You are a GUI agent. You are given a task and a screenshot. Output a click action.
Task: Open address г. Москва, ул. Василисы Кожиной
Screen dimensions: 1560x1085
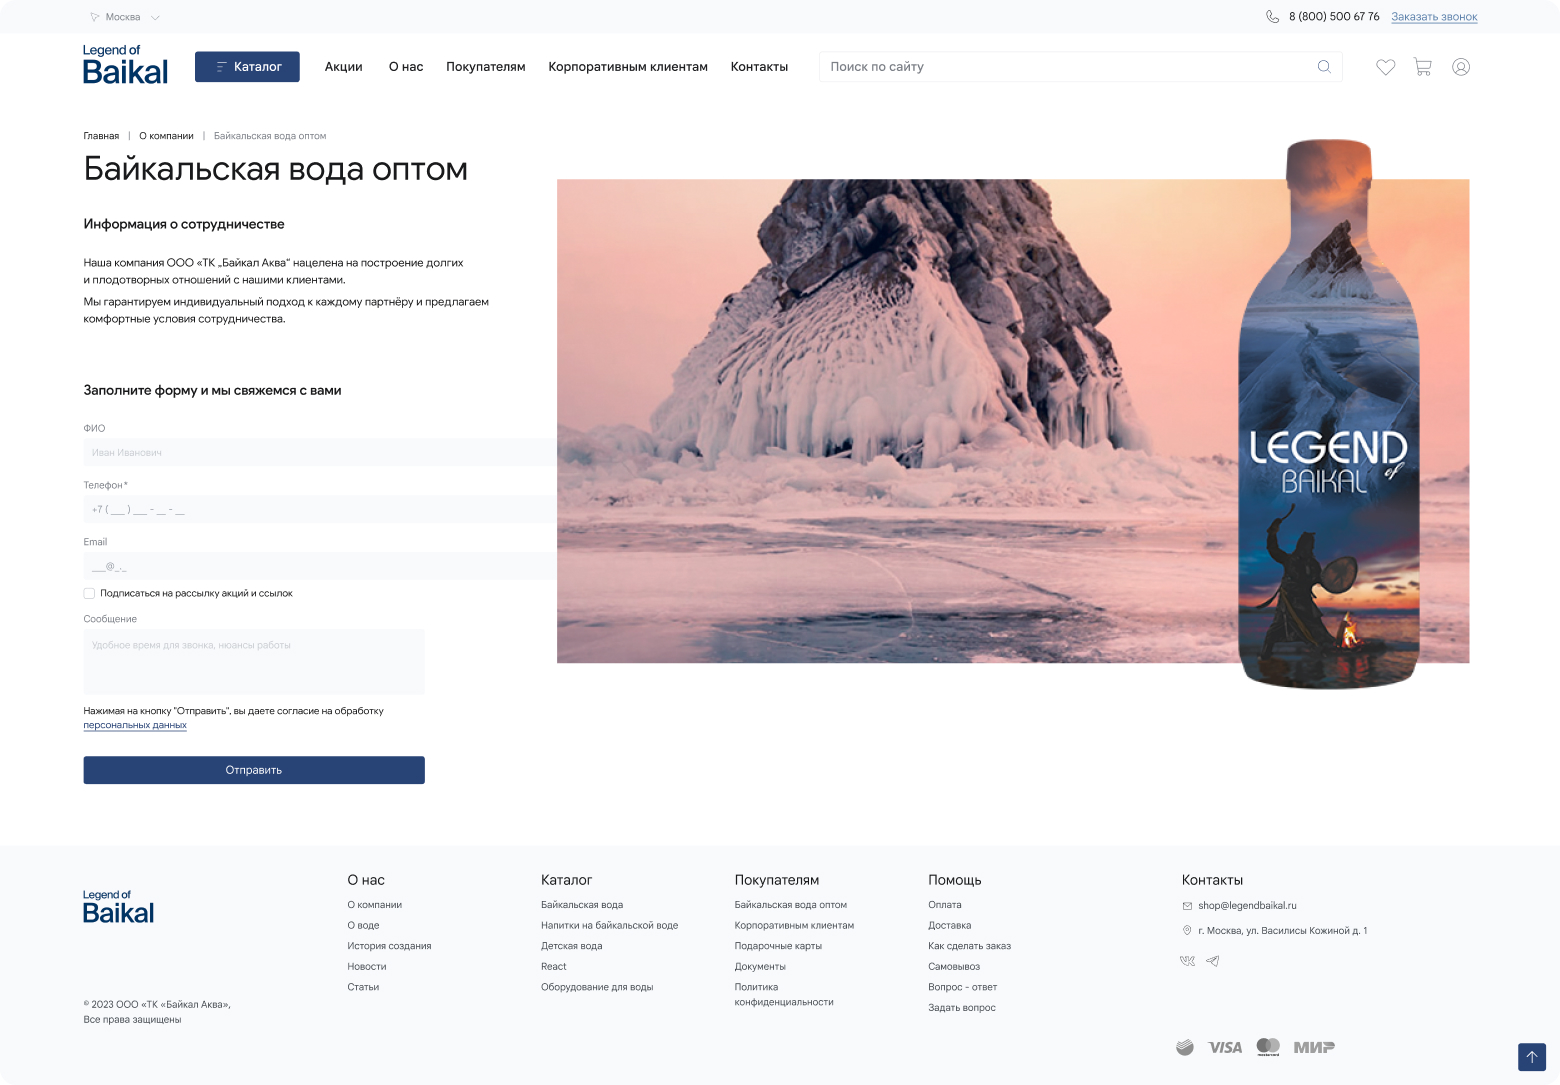(x=1283, y=931)
